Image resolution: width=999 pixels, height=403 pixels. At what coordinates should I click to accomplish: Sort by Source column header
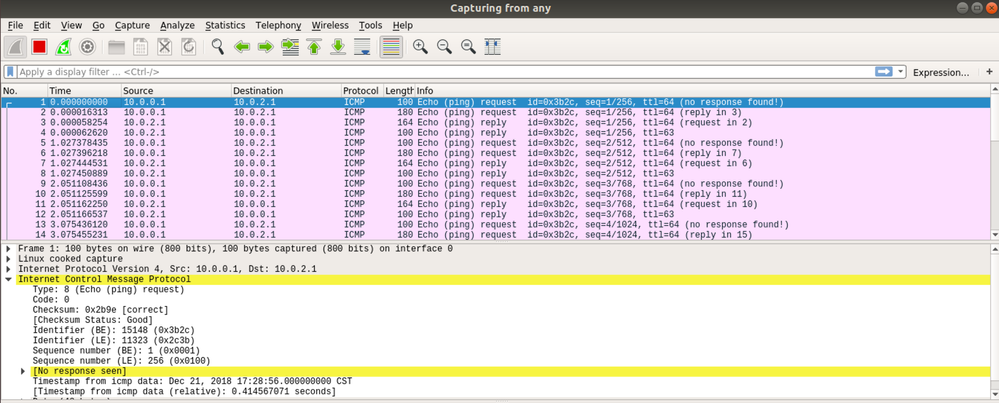pyautogui.click(x=176, y=90)
